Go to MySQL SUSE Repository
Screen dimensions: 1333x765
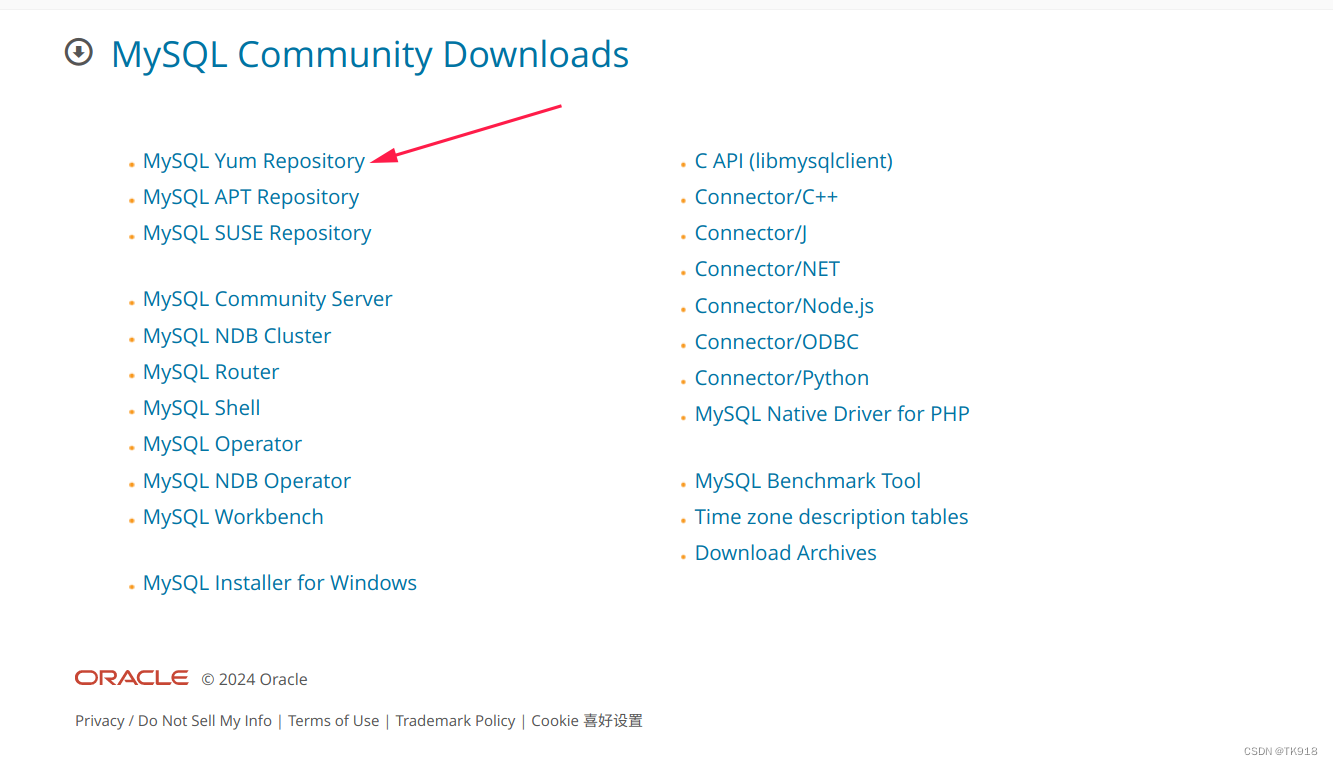coord(257,233)
